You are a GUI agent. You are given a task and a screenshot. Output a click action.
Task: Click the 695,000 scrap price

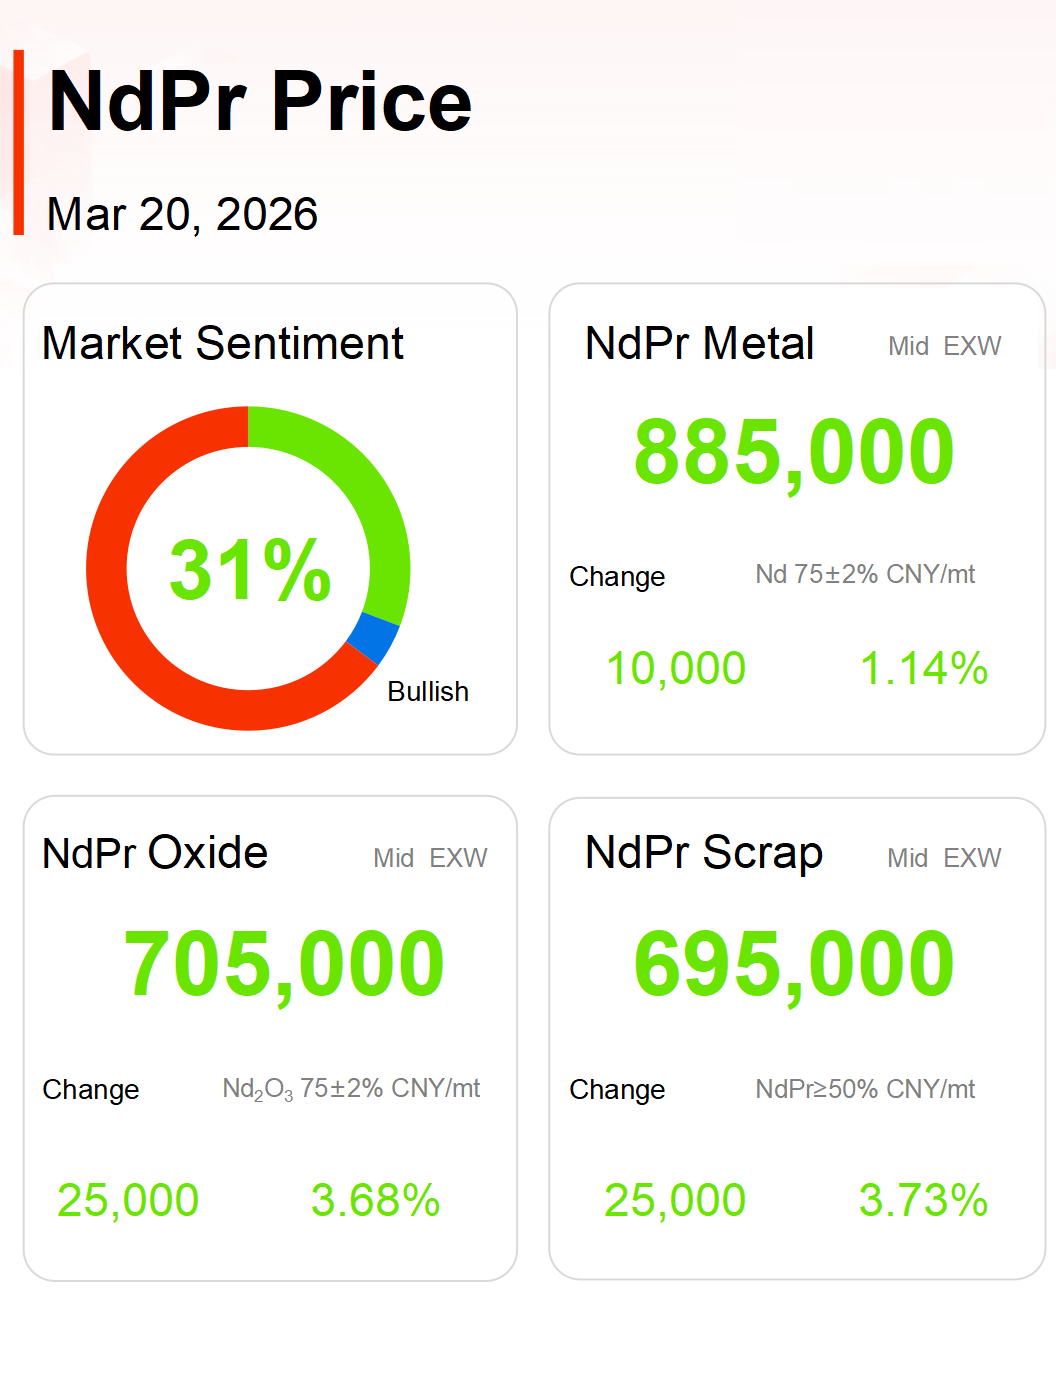point(794,964)
